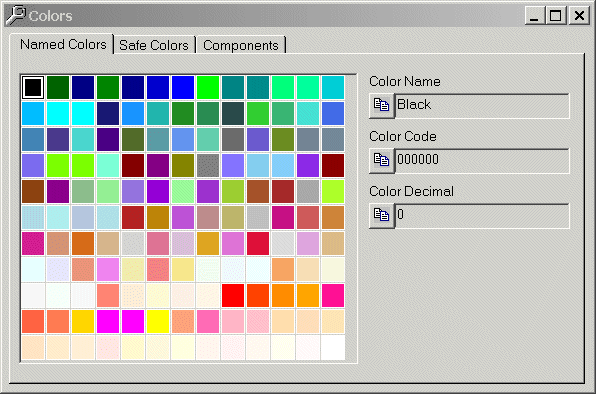Click the Color Code field showing 000000
The width and height of the screenshot is (596, 394).
pyautogui.click(x=482, y=160)
